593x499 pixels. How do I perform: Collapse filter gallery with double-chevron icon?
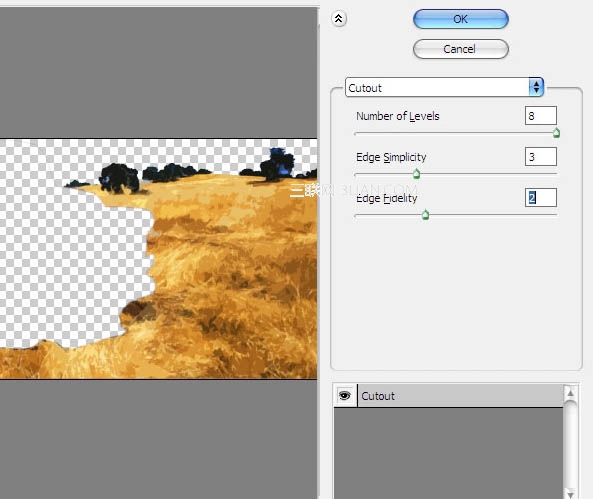(x=338, y=19)
